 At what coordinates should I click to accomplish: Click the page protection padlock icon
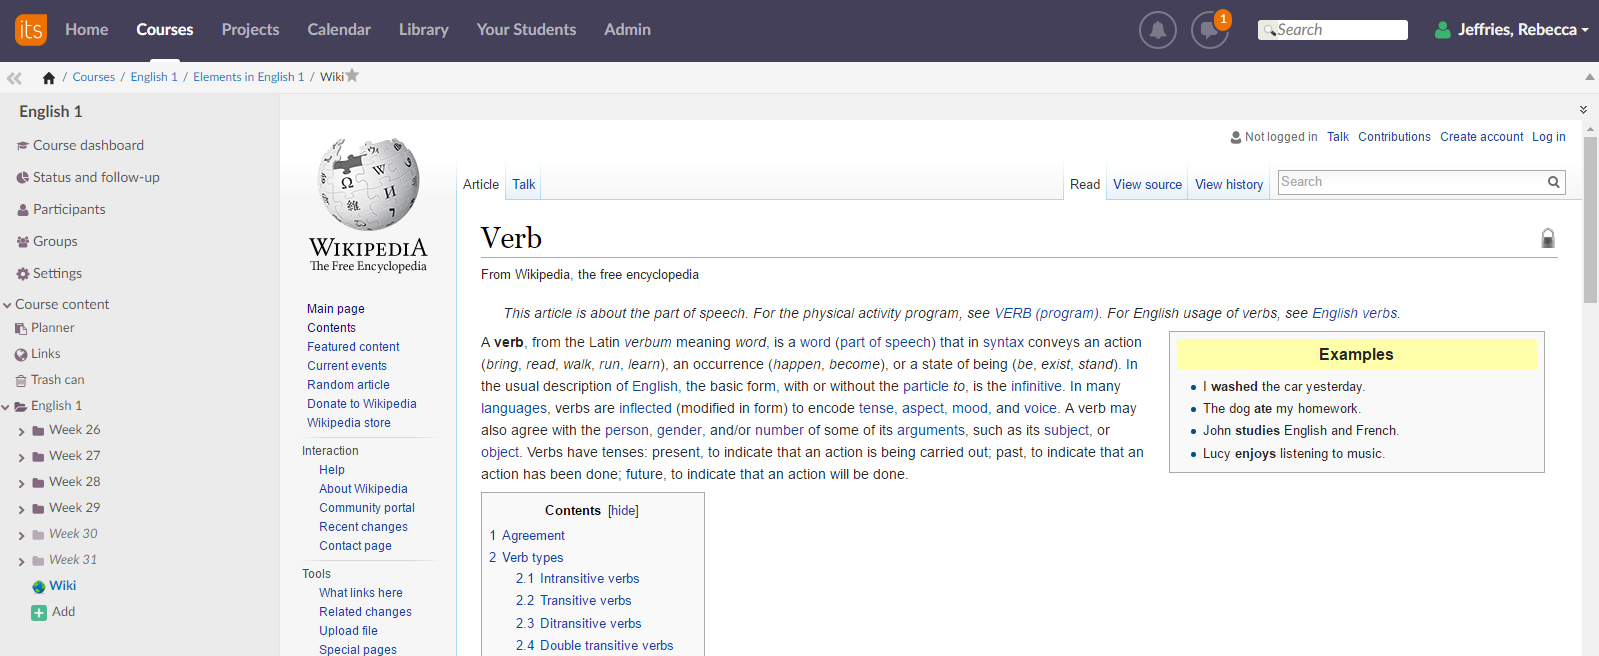coord(1547,238)
